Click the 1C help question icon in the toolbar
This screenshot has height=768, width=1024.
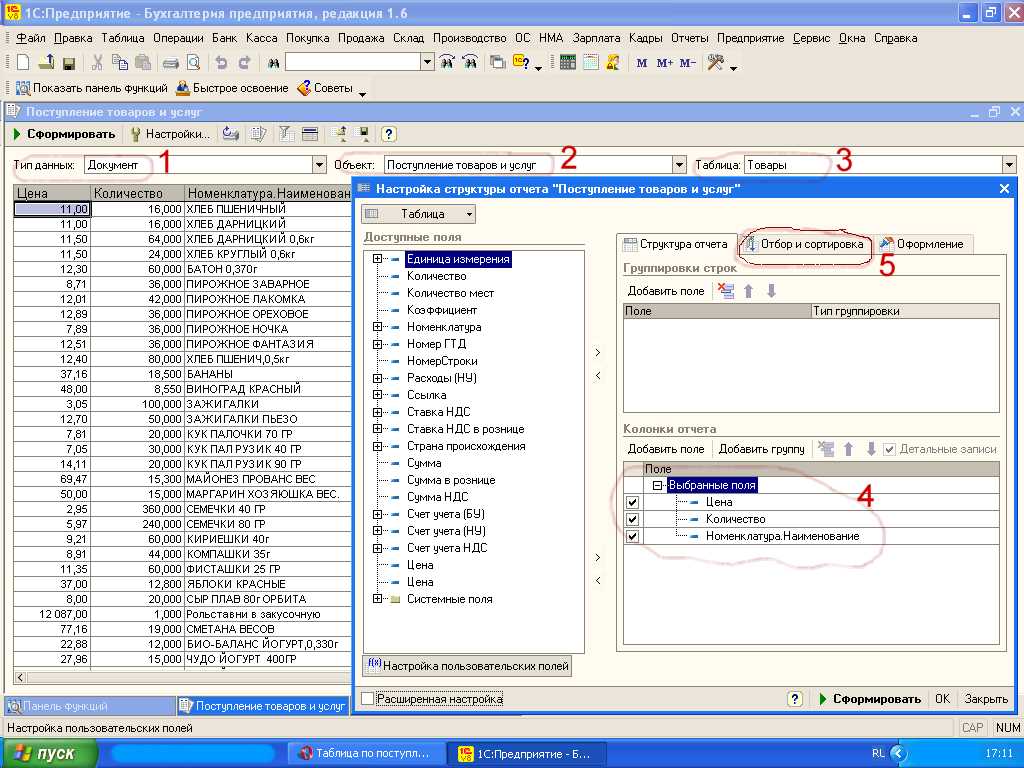tap(520, 63)
